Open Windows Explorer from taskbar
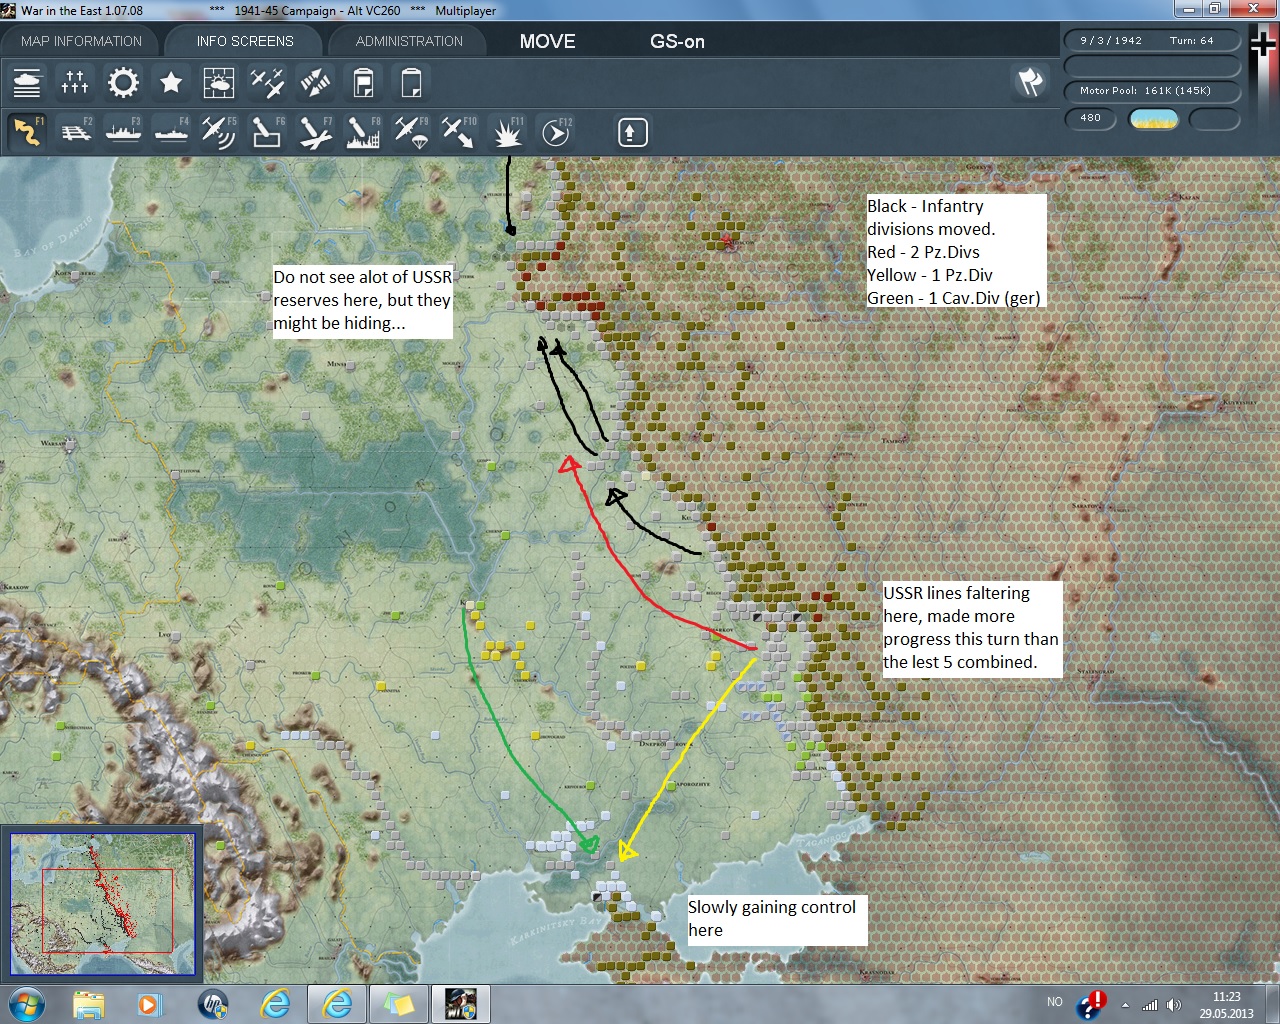1280x1024 pixels. click(x=88, y=1003)
